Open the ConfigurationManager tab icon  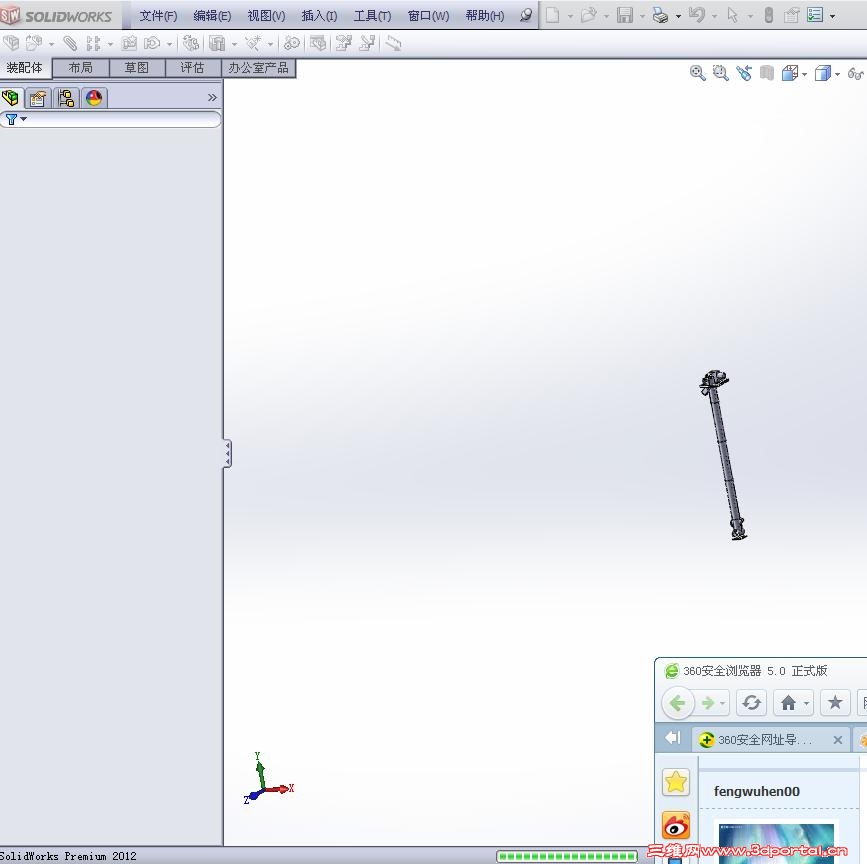point(66,98)
